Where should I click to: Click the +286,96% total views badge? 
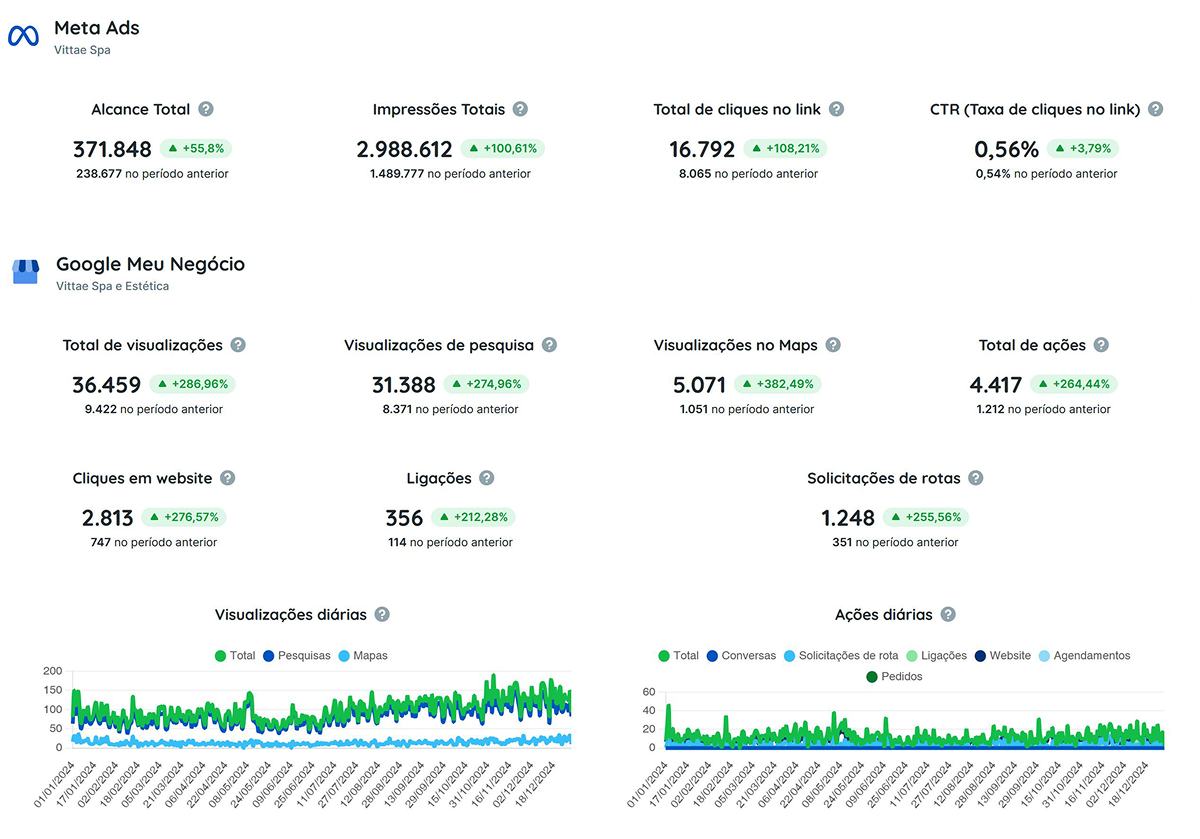(193, 383)
